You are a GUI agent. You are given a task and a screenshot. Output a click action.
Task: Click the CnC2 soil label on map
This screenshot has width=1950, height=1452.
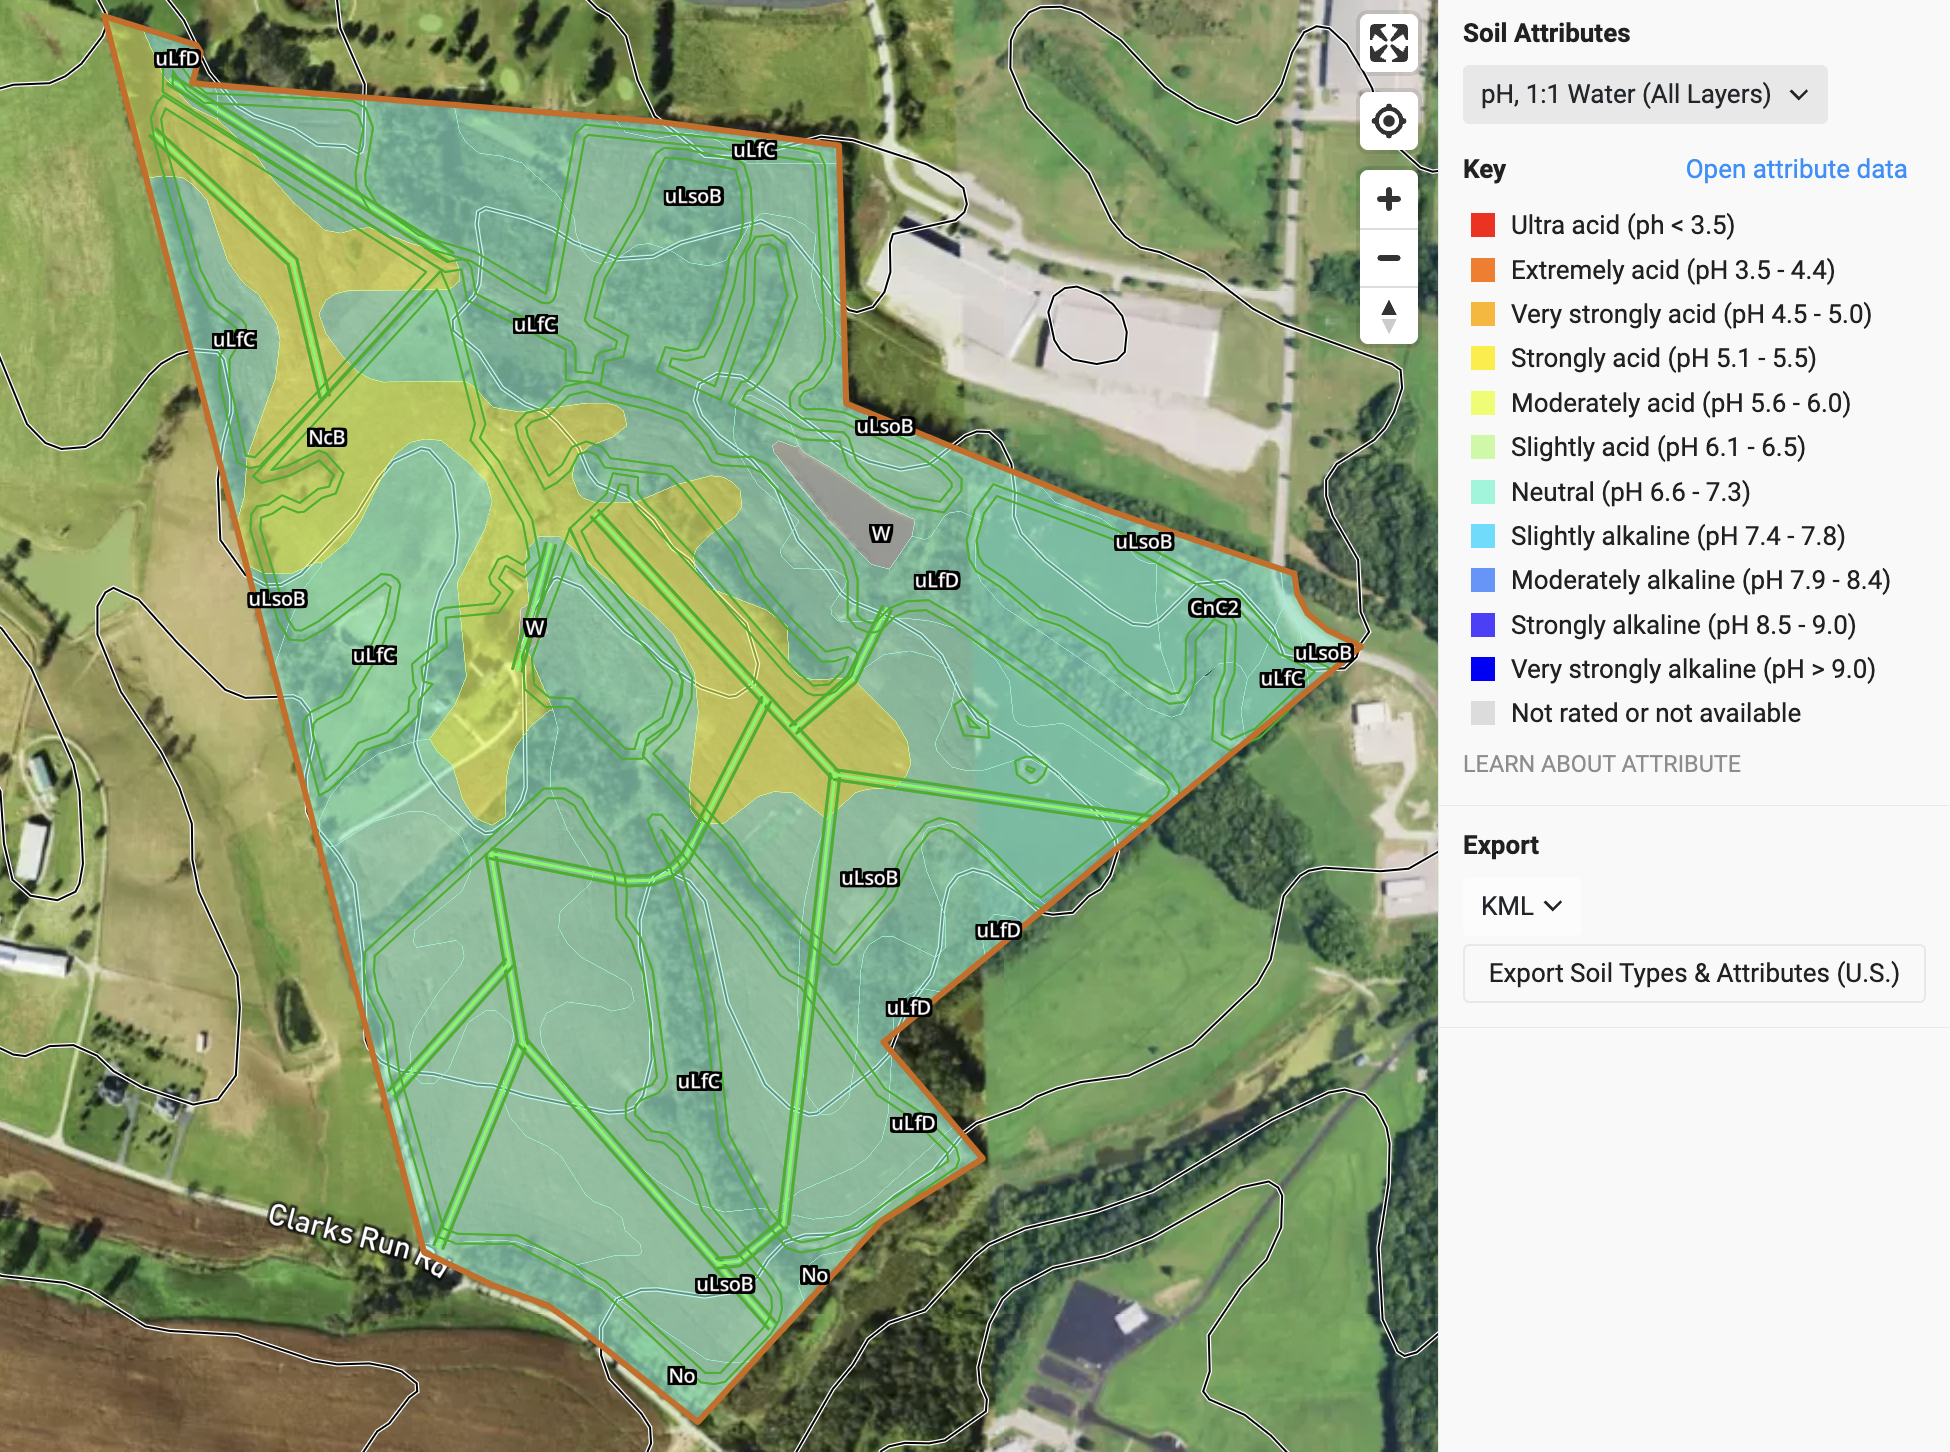pyautogui.click(x=1214, y=608)
